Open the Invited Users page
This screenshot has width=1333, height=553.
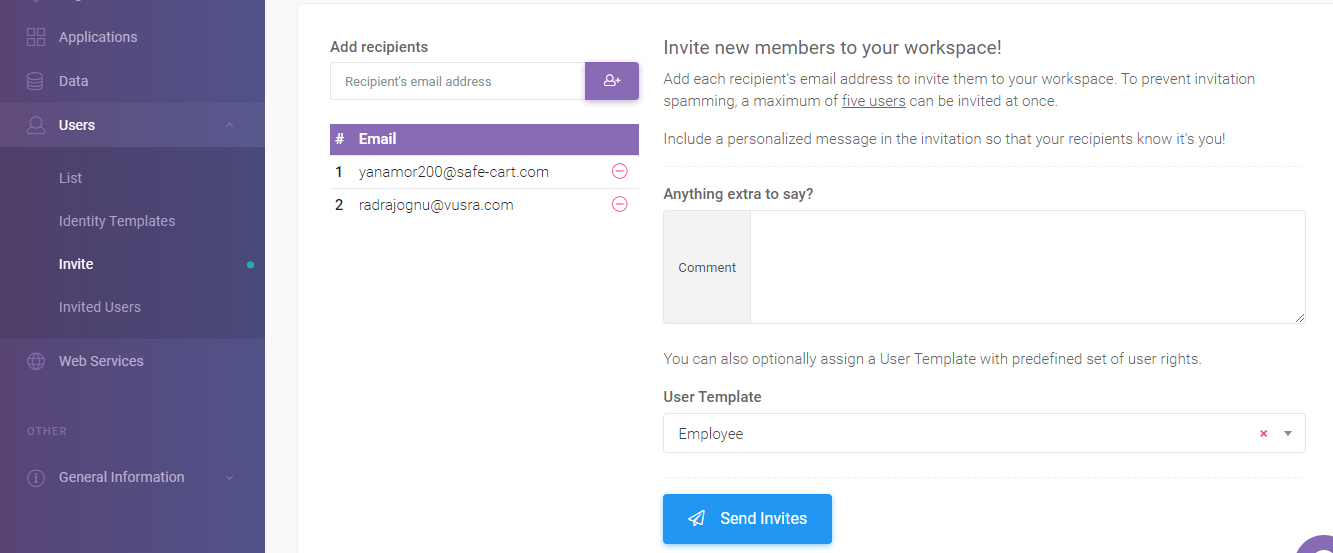pyautogui.click(x=100, y=307)
